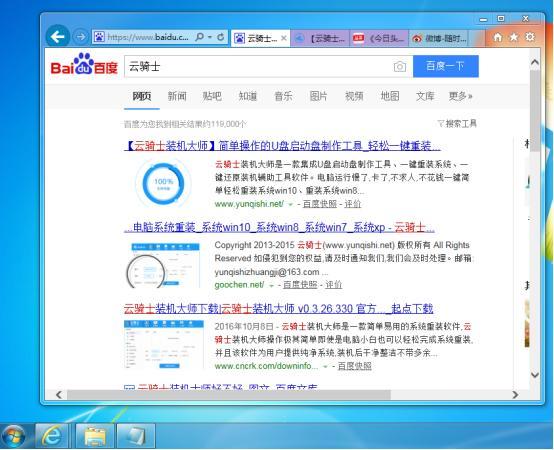Click the Baidu logo
This screenshot has height=450, width=554.
(x=84, y=64)
